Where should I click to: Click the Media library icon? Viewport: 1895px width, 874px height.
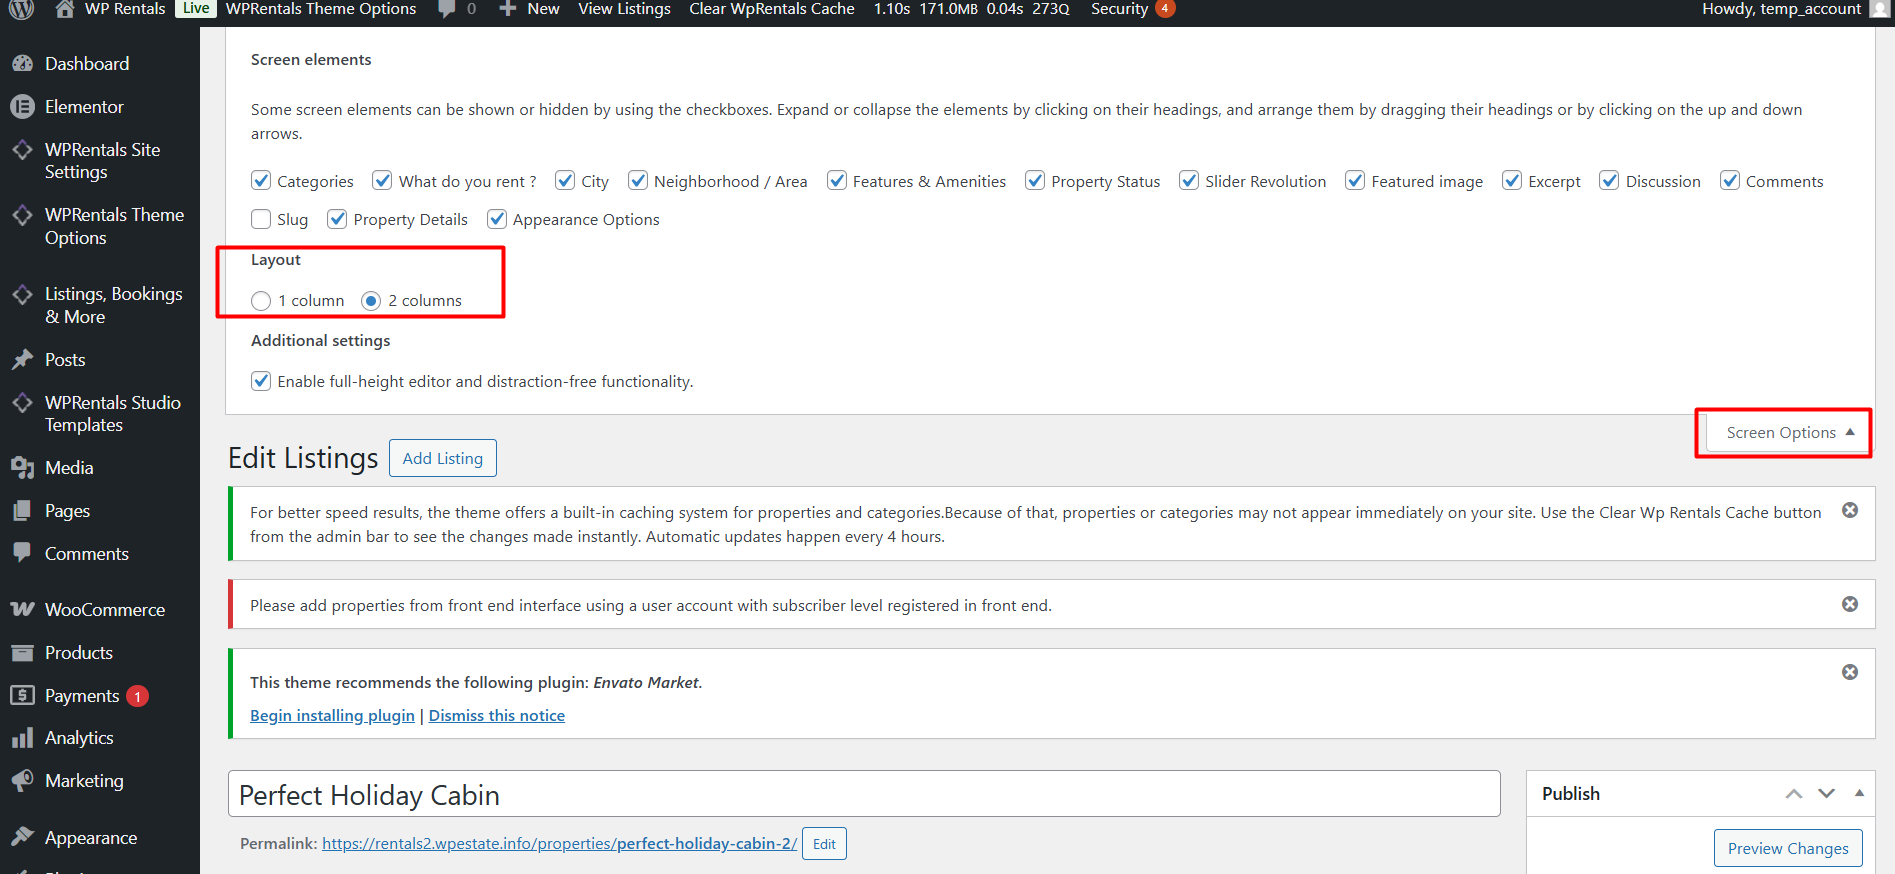click(x=22, y=467)
